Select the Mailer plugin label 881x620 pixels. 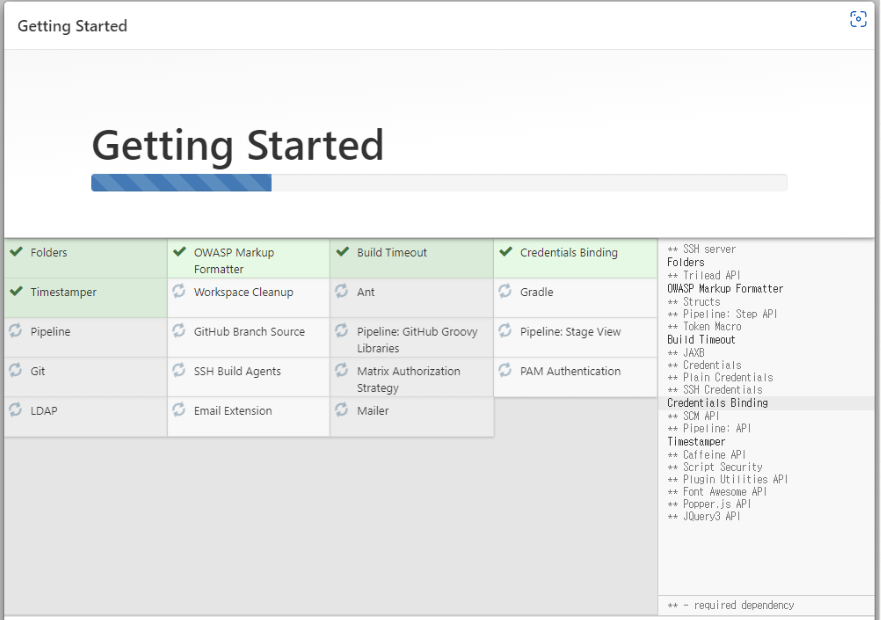pos(373,411)
